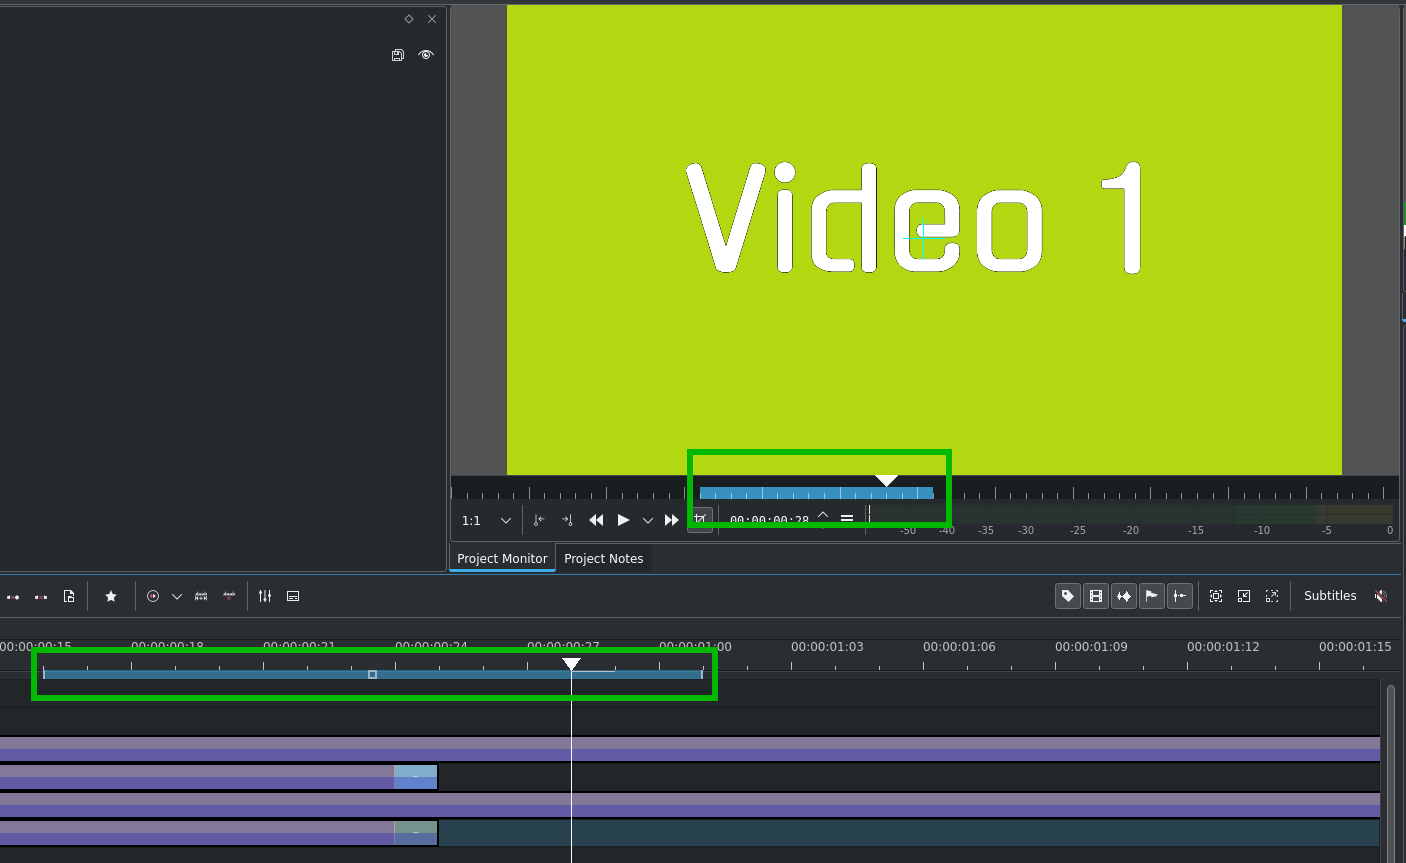Click the blue zone bar in monitor ruler
This screenshot has width=1406, height=863.
816,493
